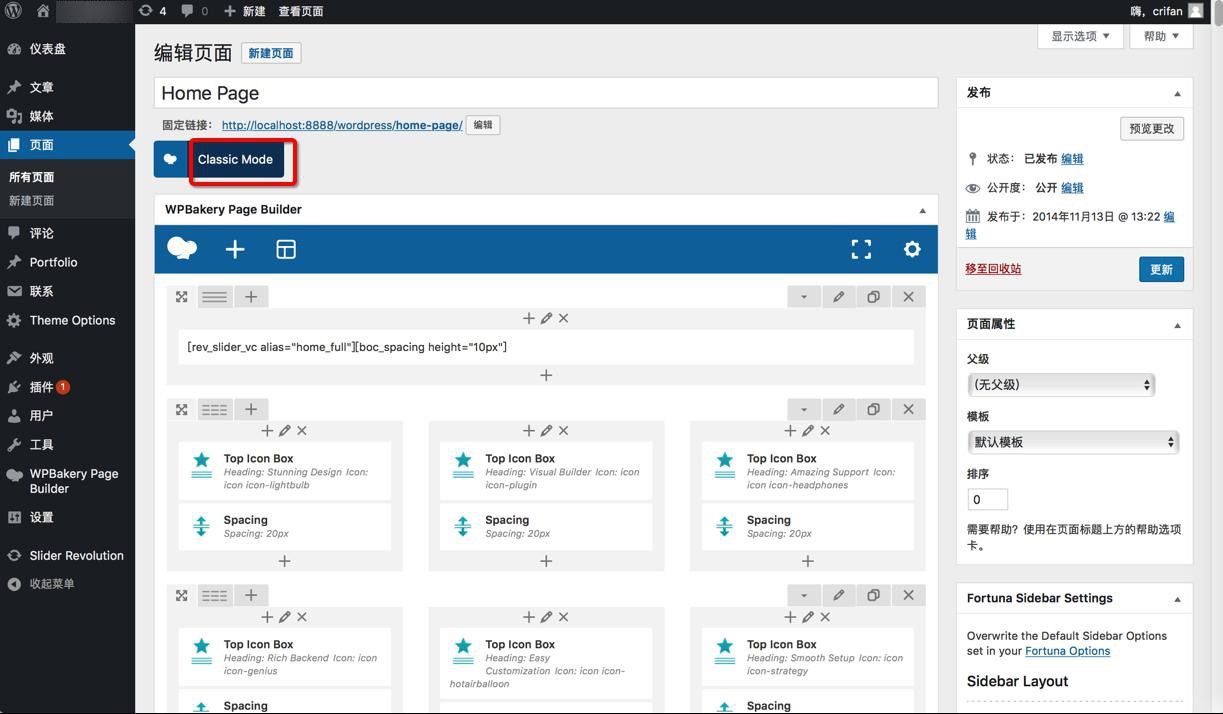The width and height of the screenshot is (1223, 714).
Task: Delete the third row with X
Action: (908, 595)
